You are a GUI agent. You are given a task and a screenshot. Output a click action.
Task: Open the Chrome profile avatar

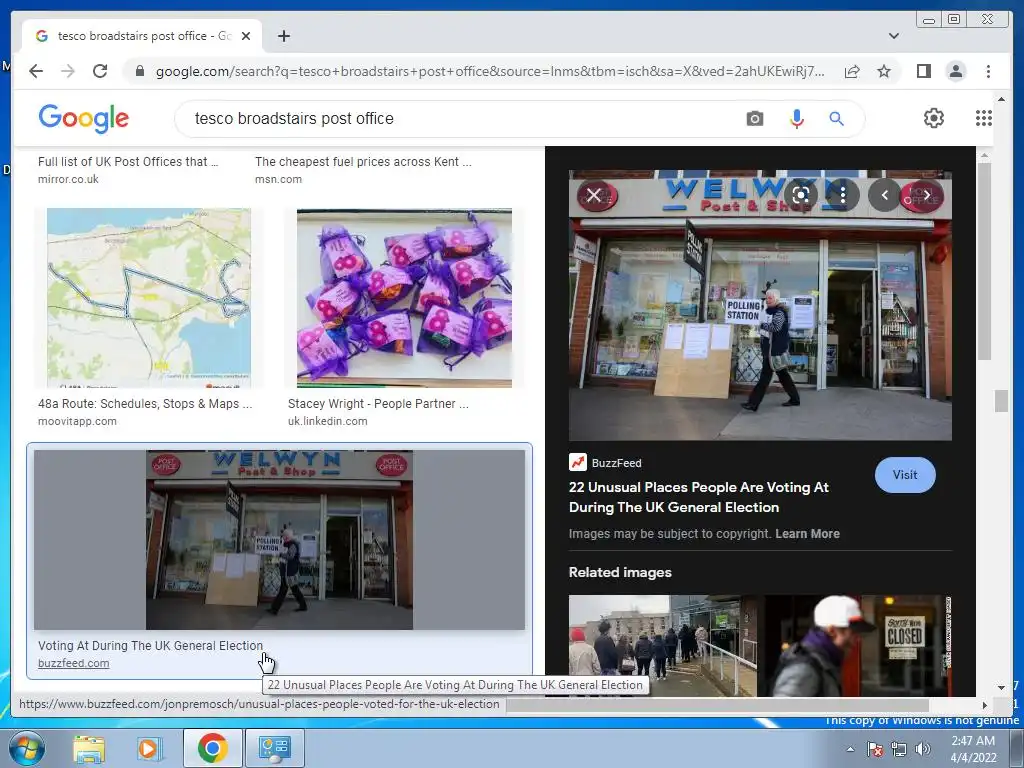(955, 71)
